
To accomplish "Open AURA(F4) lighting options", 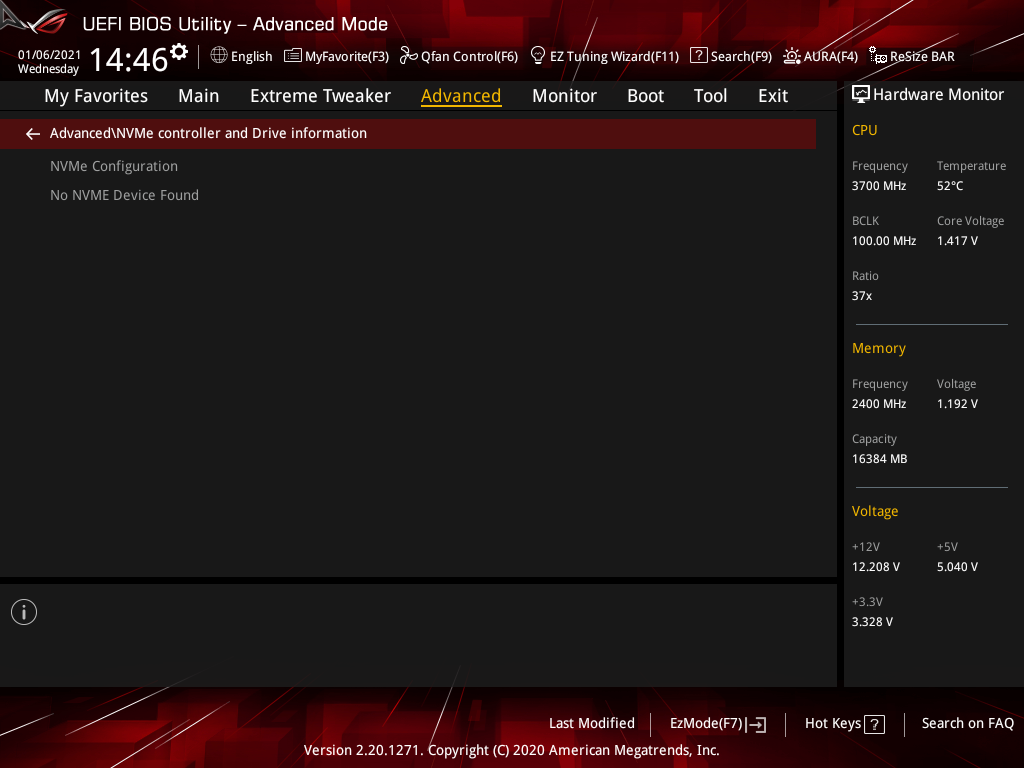I will pyautogui.click(x=831, y=57).
